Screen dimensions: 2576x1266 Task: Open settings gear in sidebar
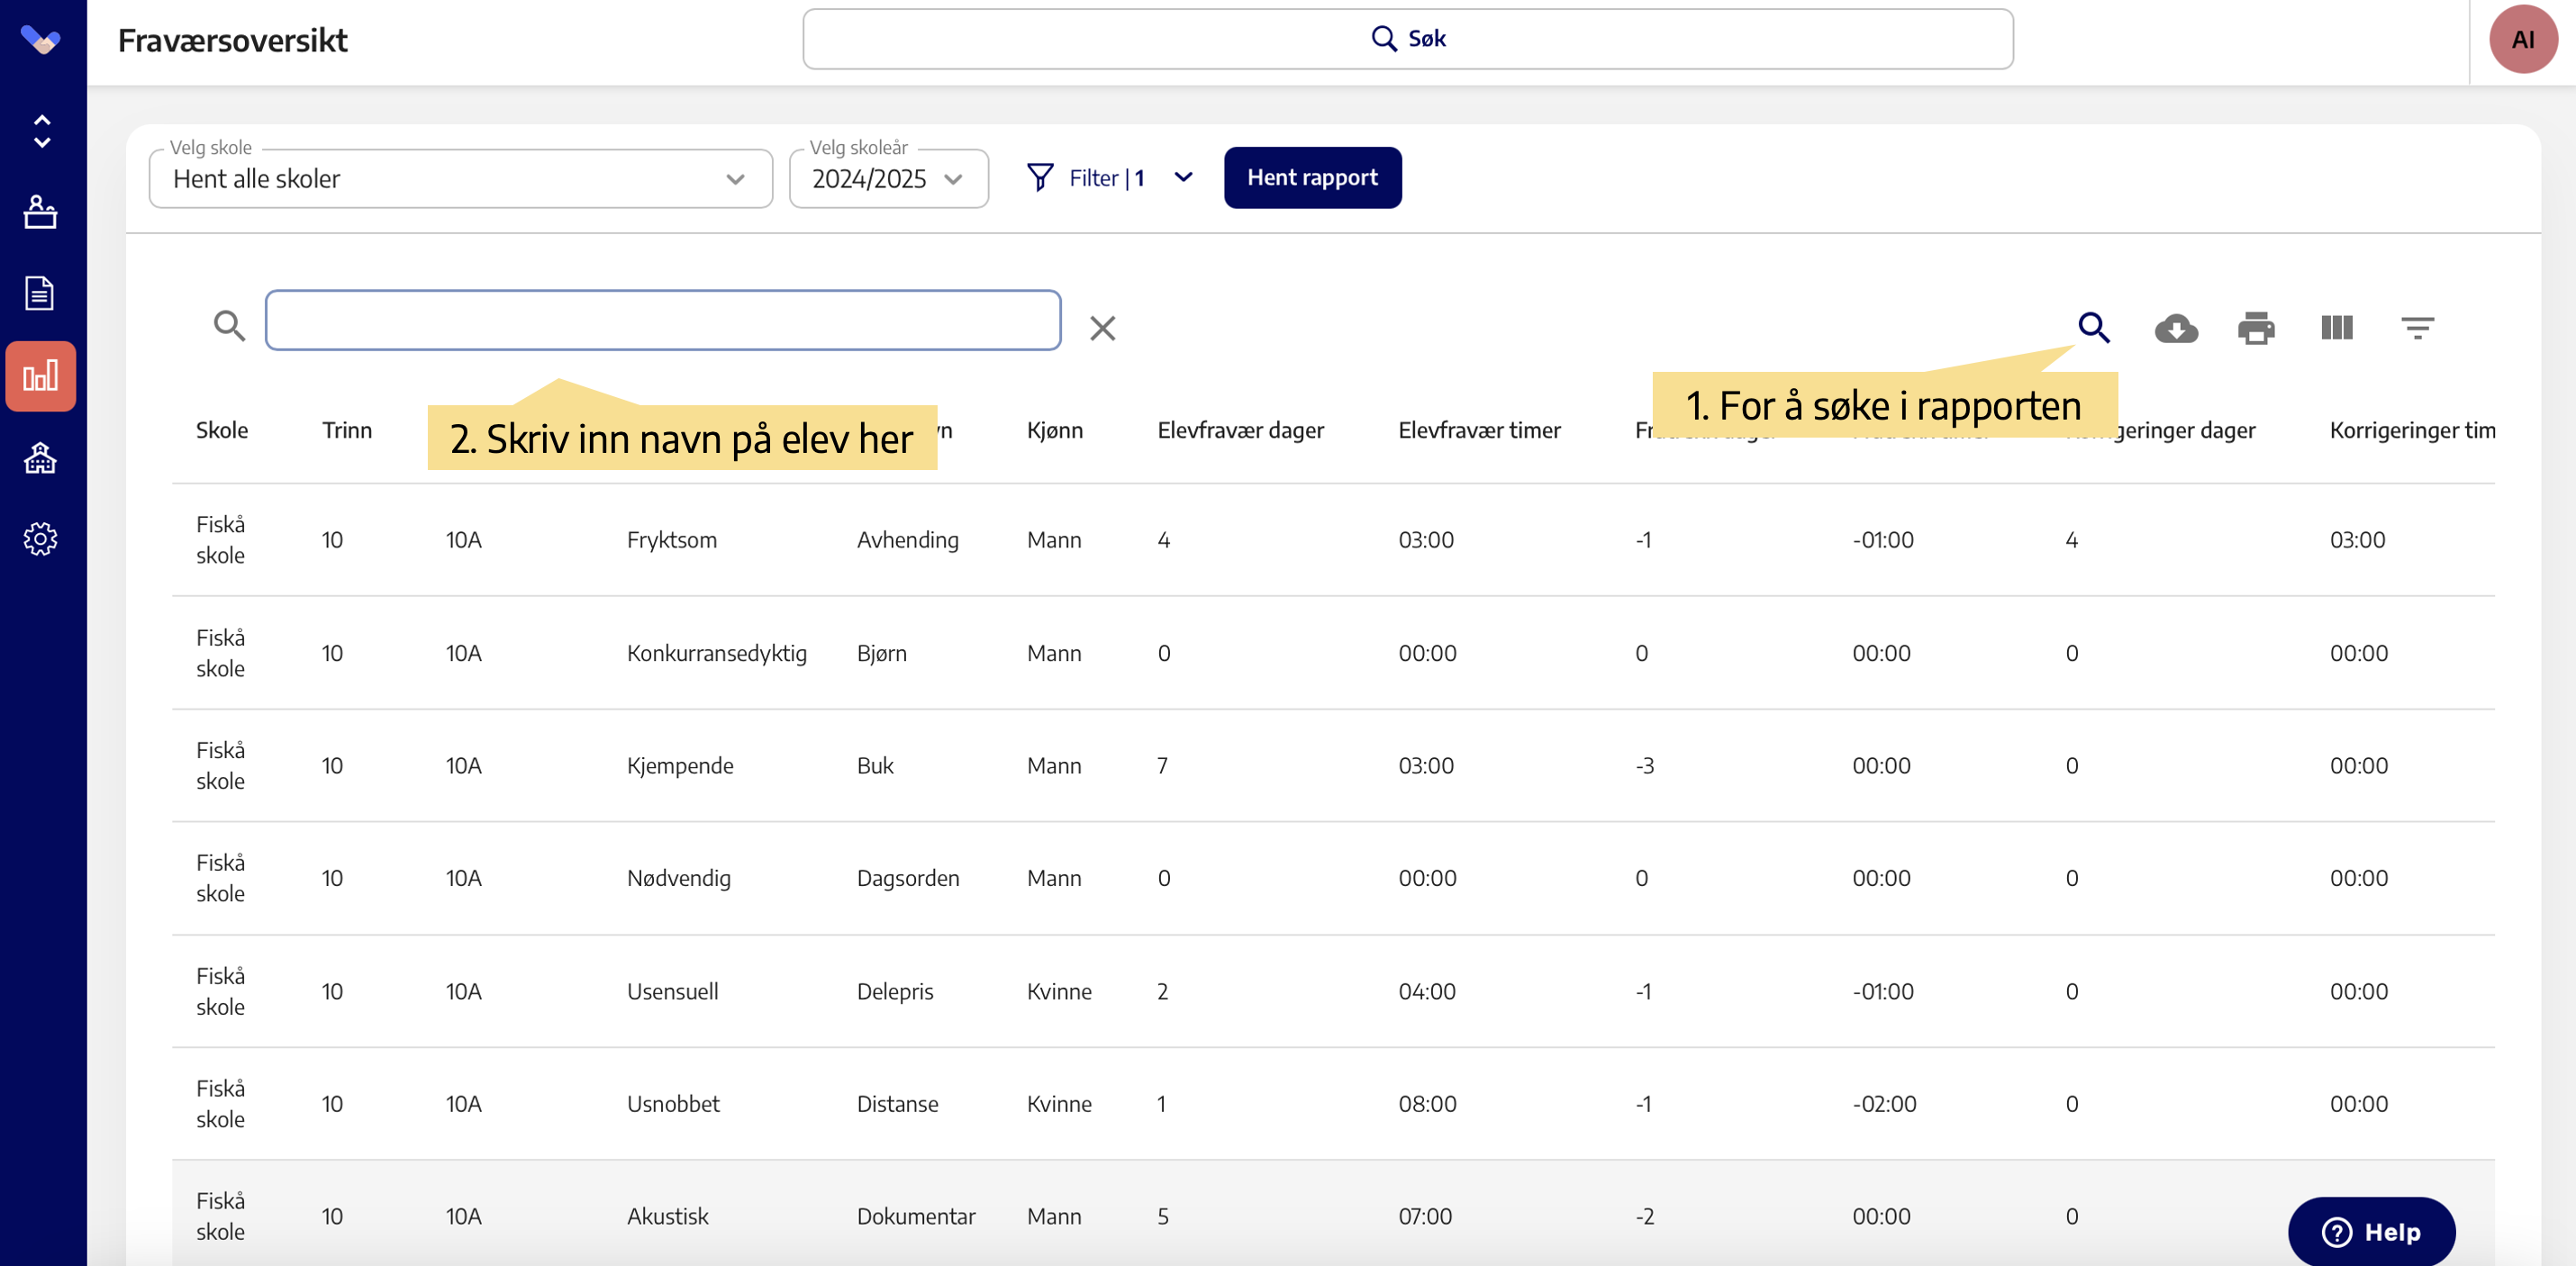click(x=40, y=539)
